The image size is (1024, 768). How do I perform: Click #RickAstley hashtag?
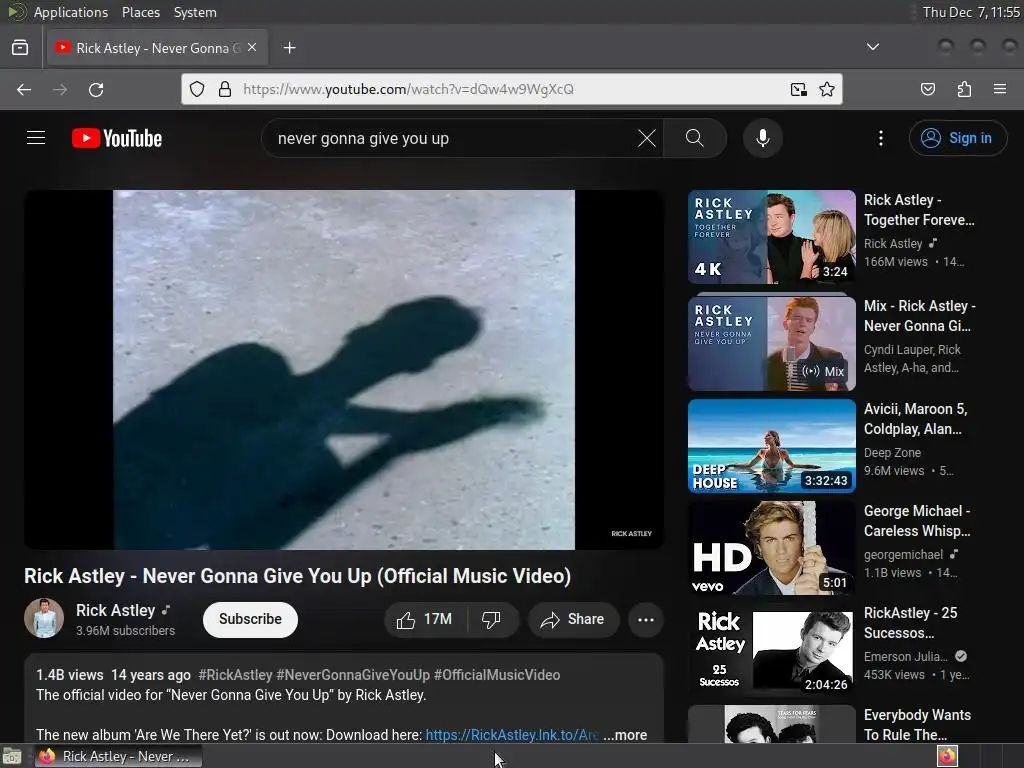point(235,675)
